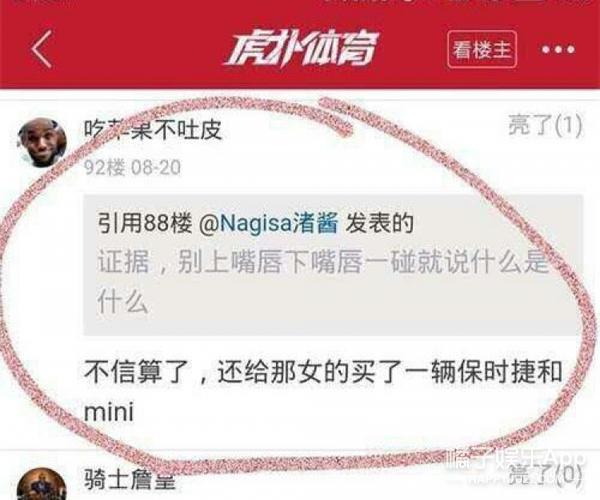Open avatar of user 骑士詹皇
Viewport: 600px width, 500px height.
[x=42, y=485]
